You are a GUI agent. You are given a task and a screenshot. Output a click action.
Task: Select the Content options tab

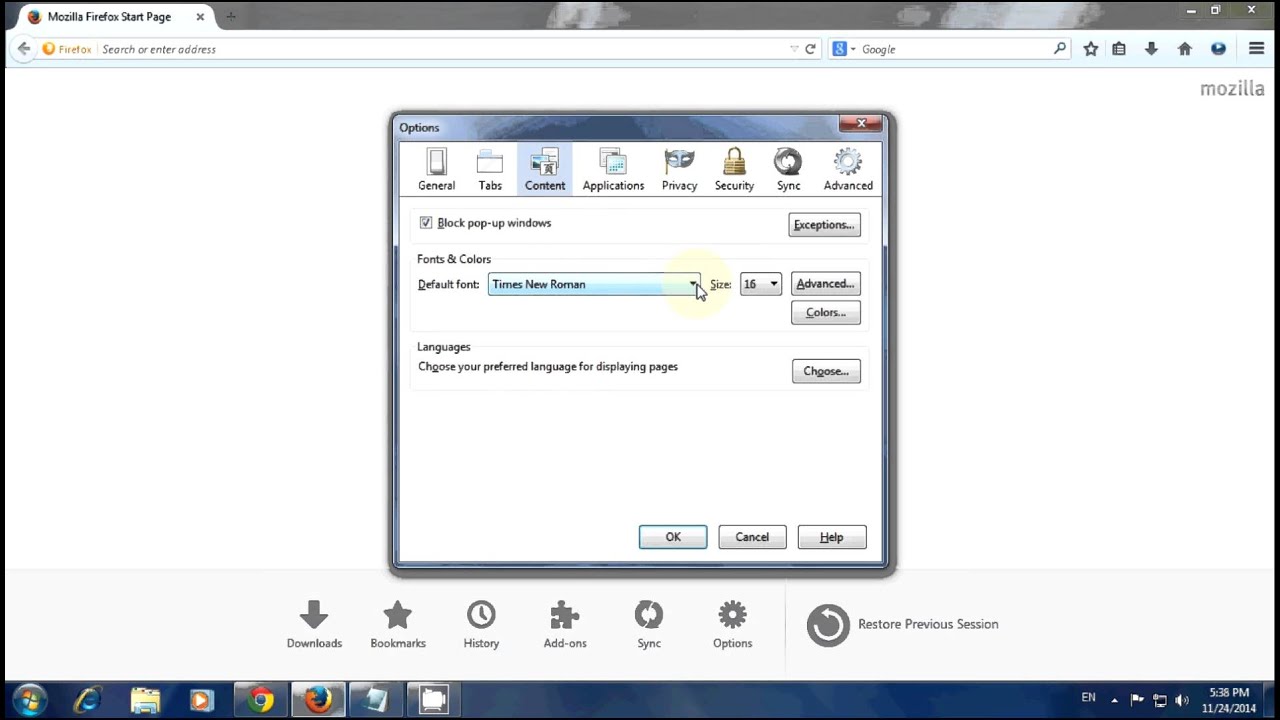coord(545,170)
